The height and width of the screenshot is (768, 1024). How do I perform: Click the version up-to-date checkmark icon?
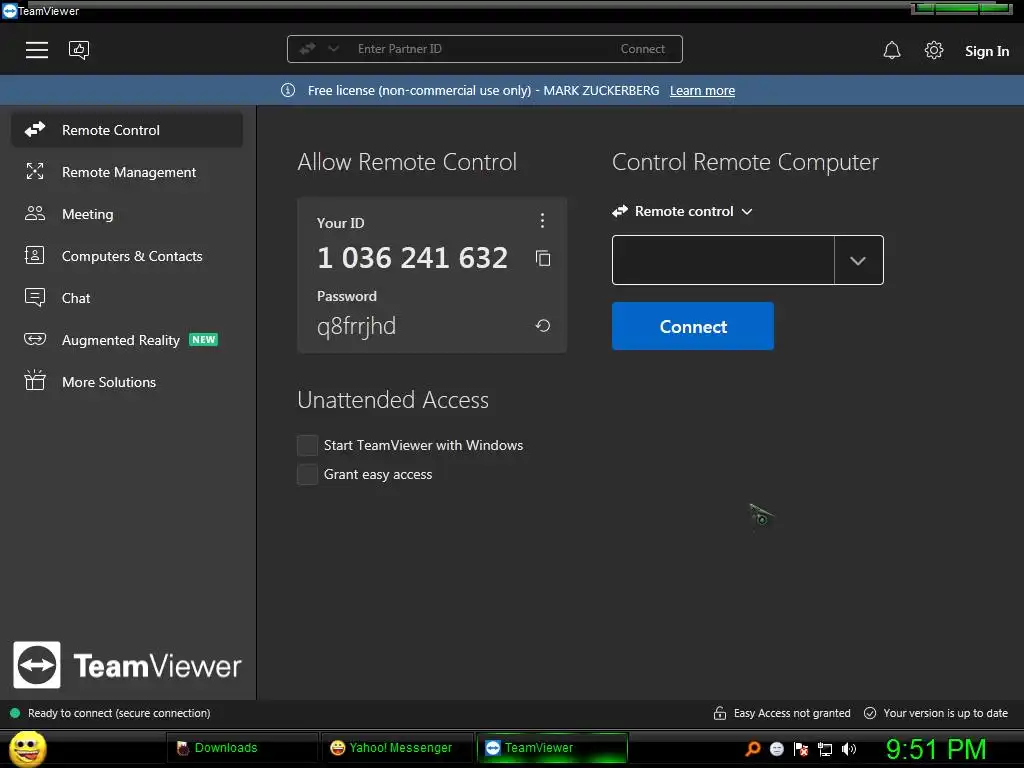pos(870,713)
